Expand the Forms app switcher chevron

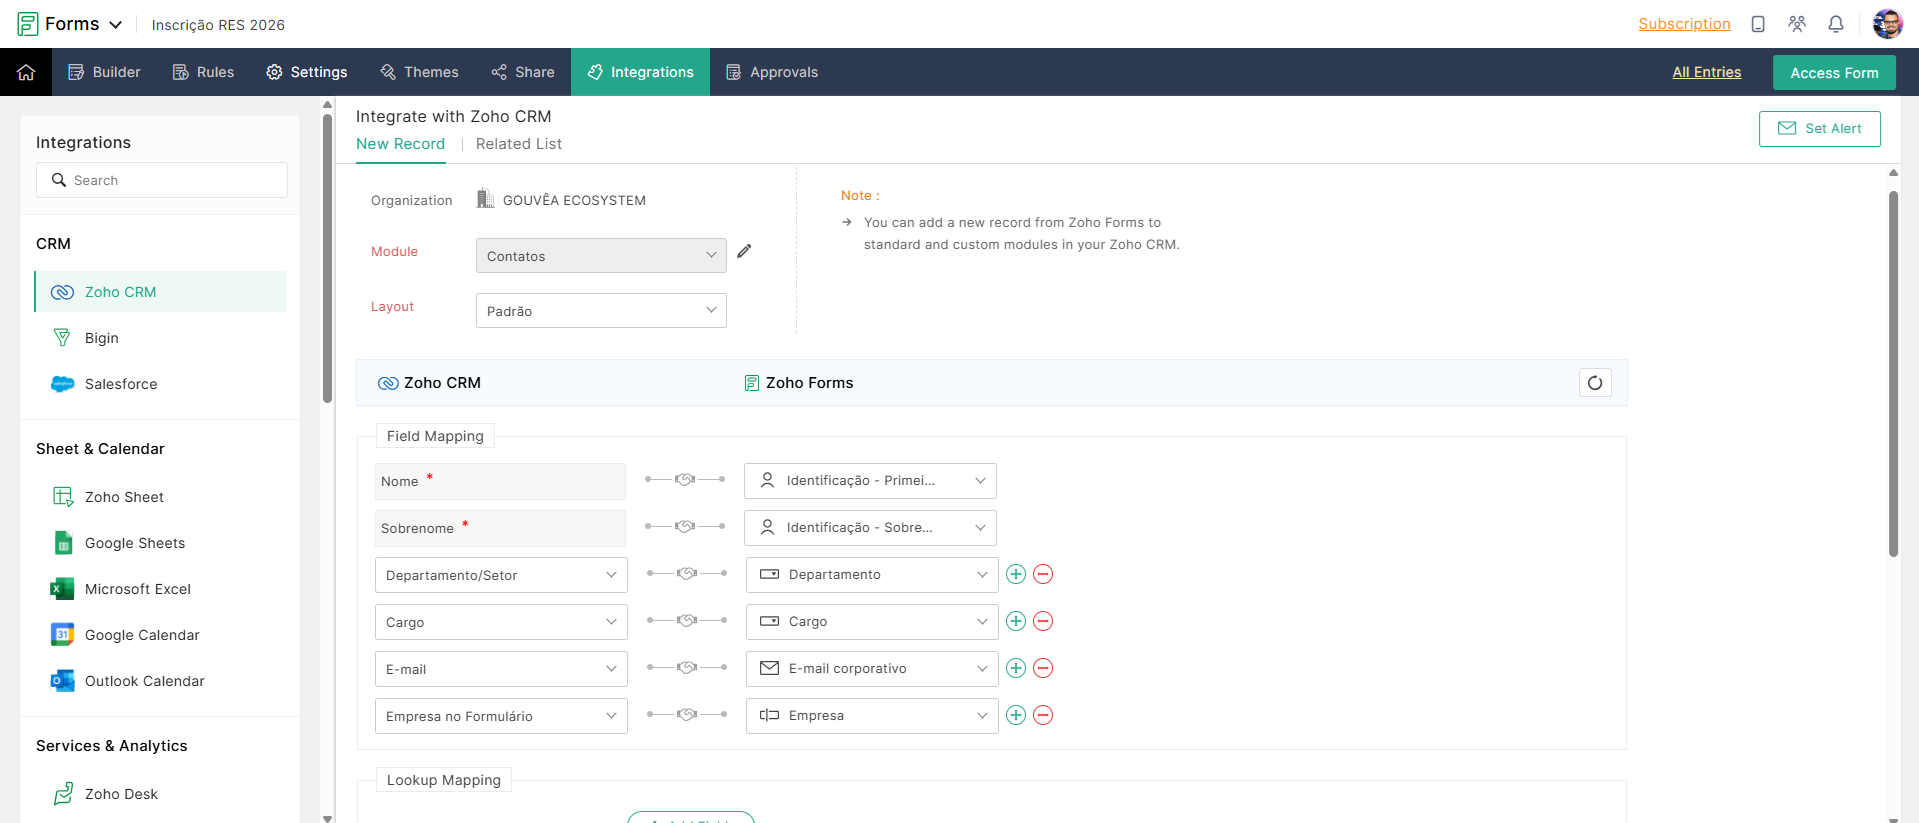tap(116, 24)
